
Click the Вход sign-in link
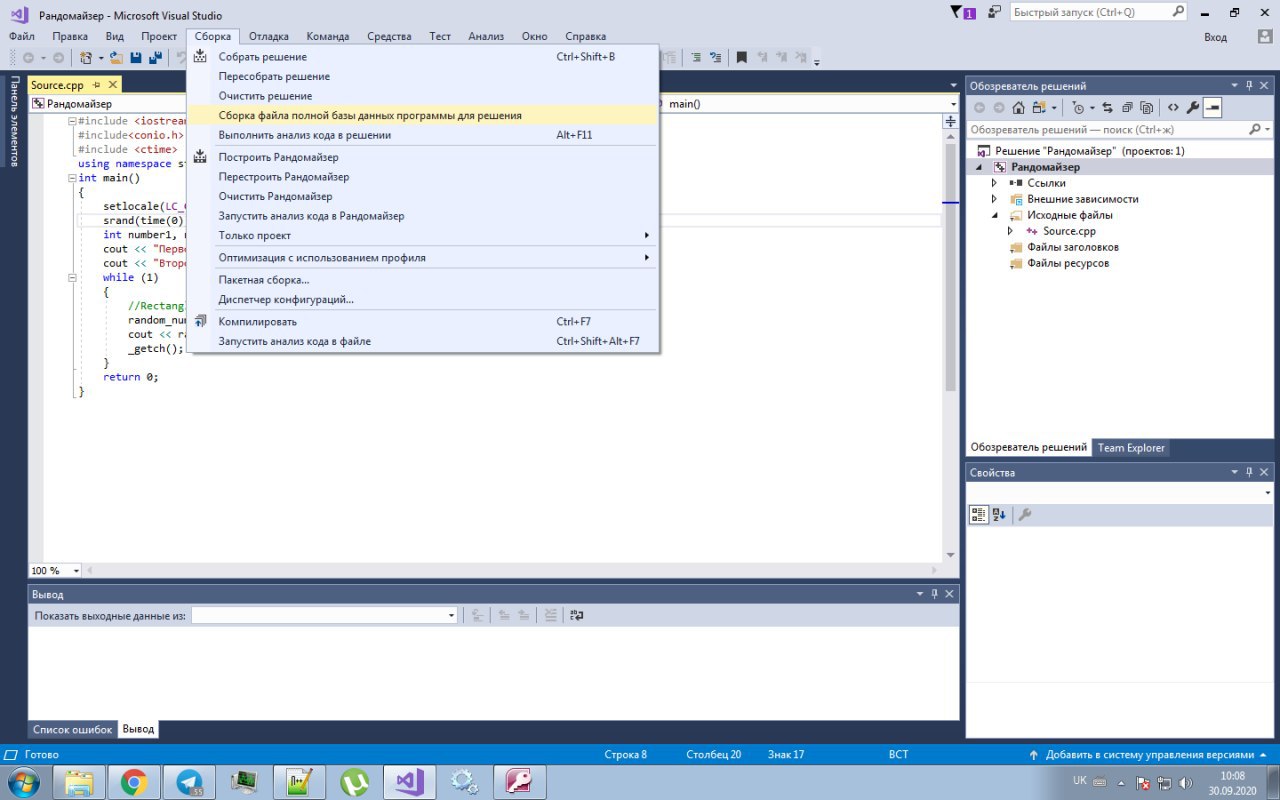(1215, 37)
